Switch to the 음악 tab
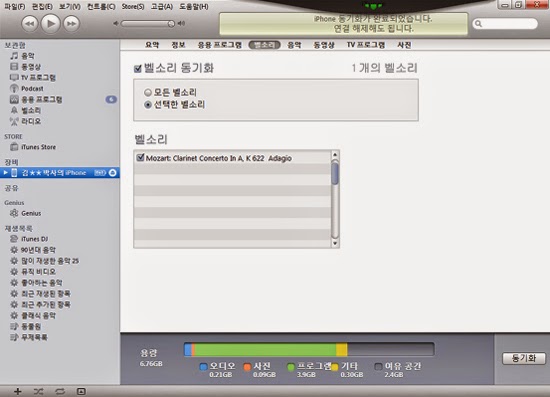Viewport: 550px width, 397px height. point(294,45)
